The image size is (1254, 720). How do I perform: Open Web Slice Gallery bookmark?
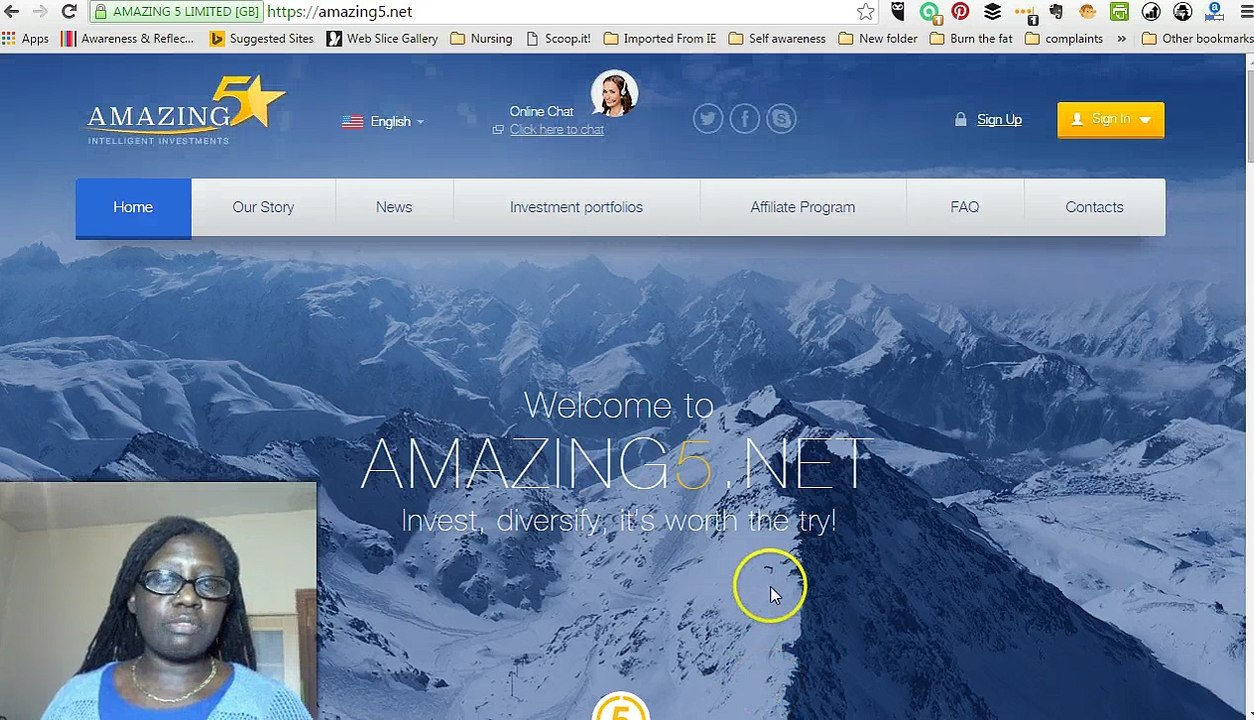point(382,39)
